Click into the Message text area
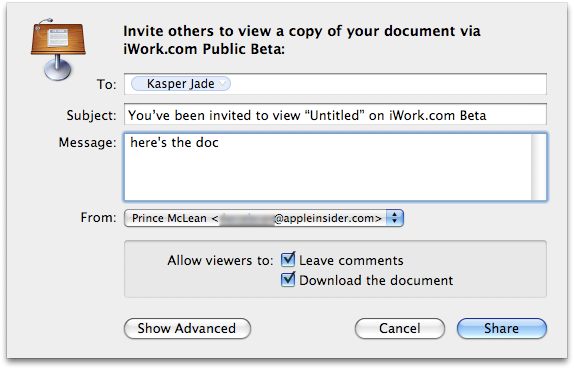This screenshot has height=369, width=574. tap(335, 167)
